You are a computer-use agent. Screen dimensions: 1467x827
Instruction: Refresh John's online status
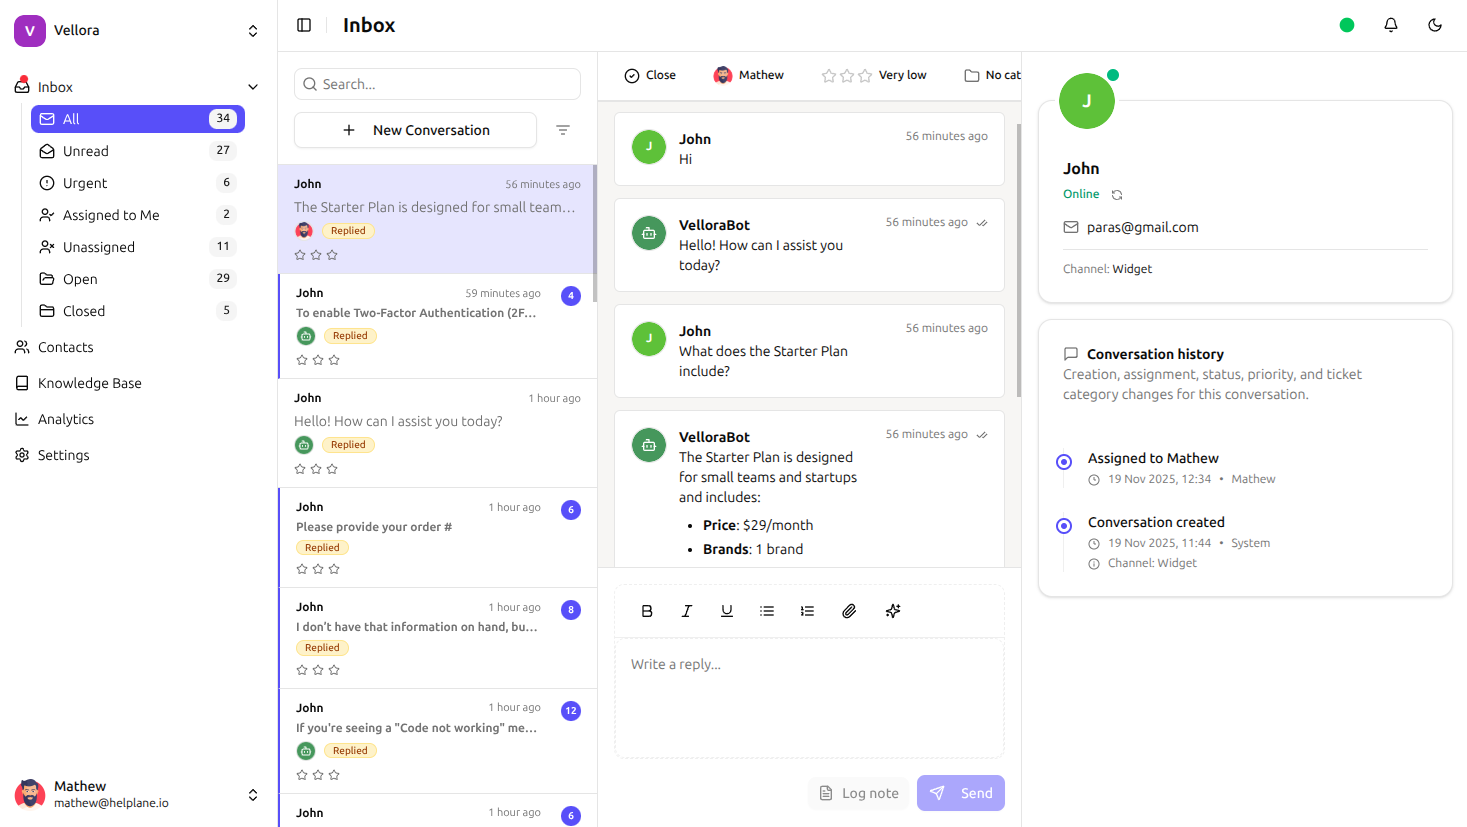point(1116,194)
